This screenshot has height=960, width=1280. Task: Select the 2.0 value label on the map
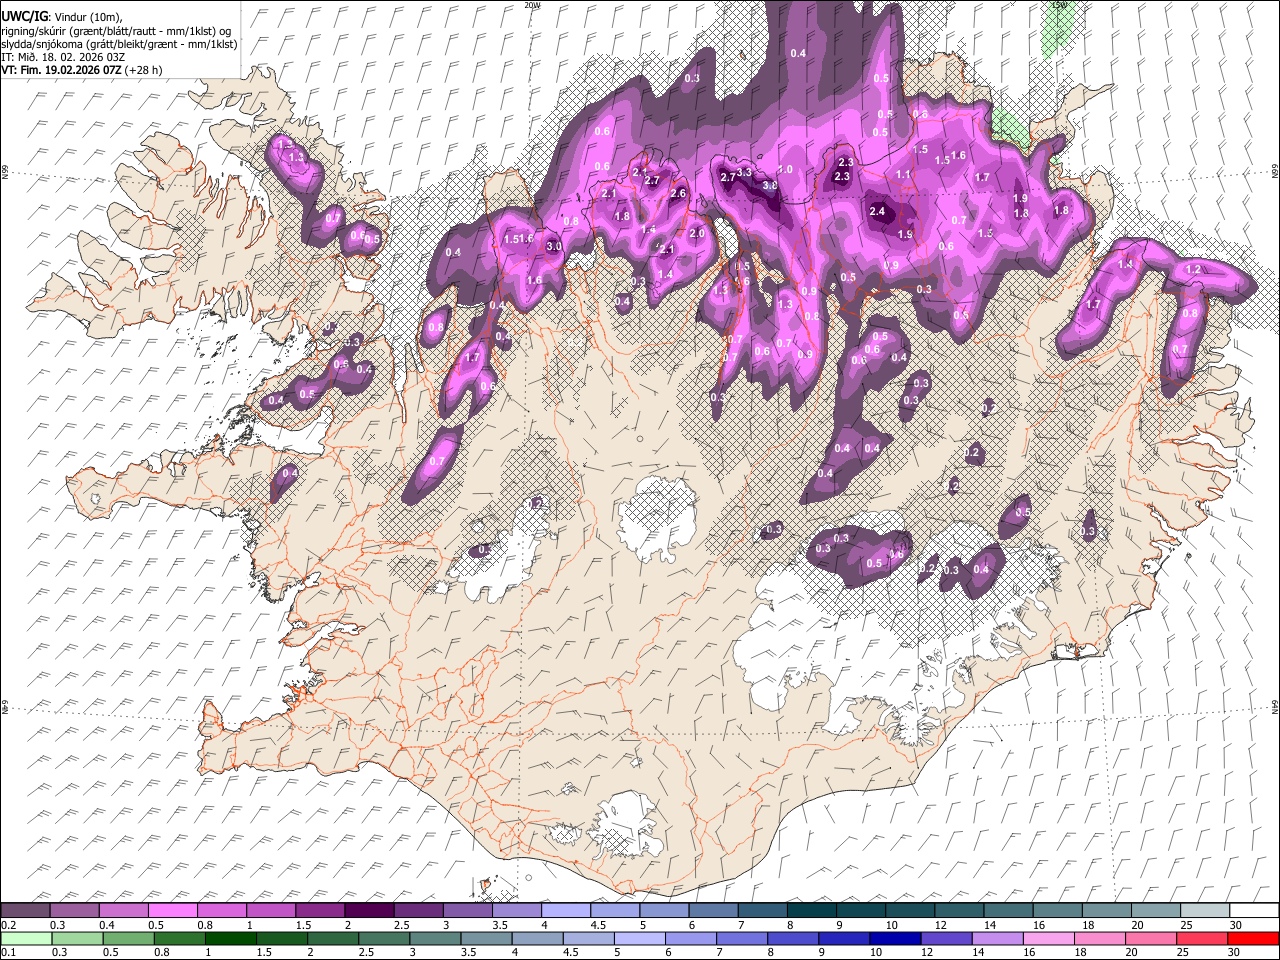pyautogui.click(x=698, y=233)
